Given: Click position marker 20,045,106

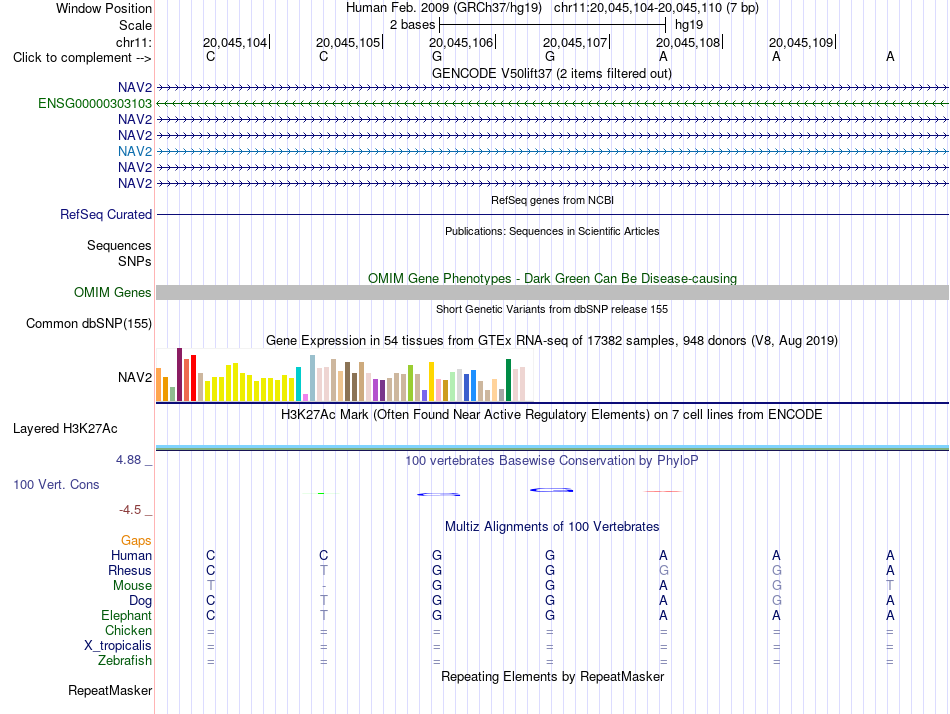Looking at the screenshot, I should tap(461, 42).
